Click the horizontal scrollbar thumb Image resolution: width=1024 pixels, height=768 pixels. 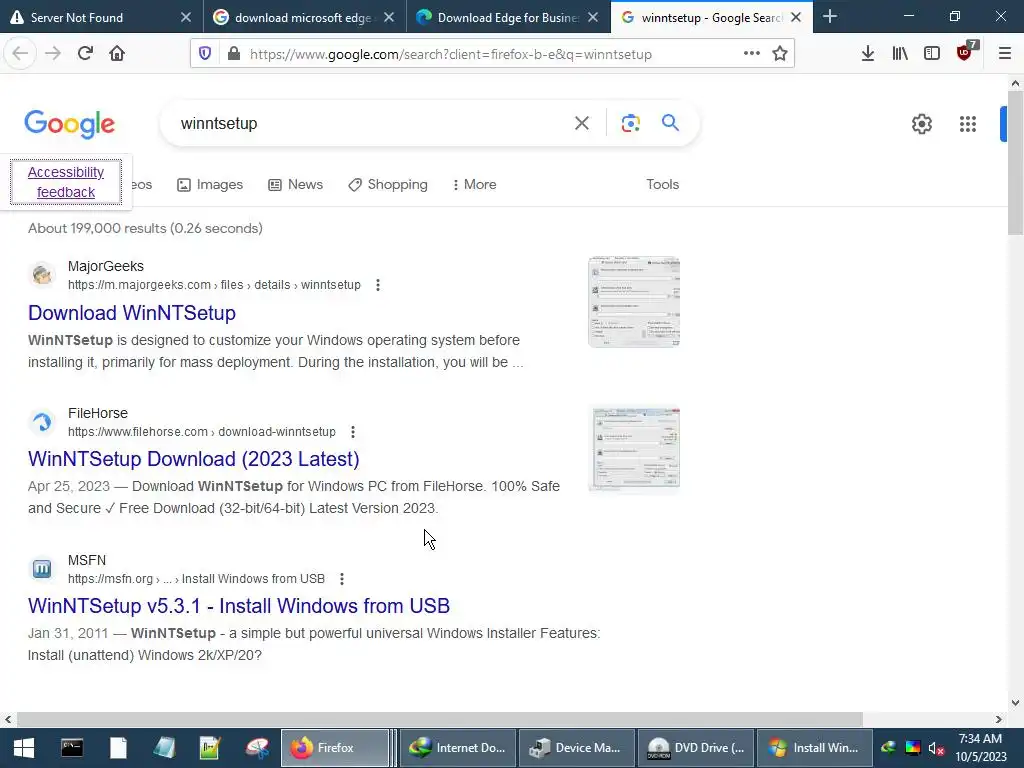[x=440, y=719]
